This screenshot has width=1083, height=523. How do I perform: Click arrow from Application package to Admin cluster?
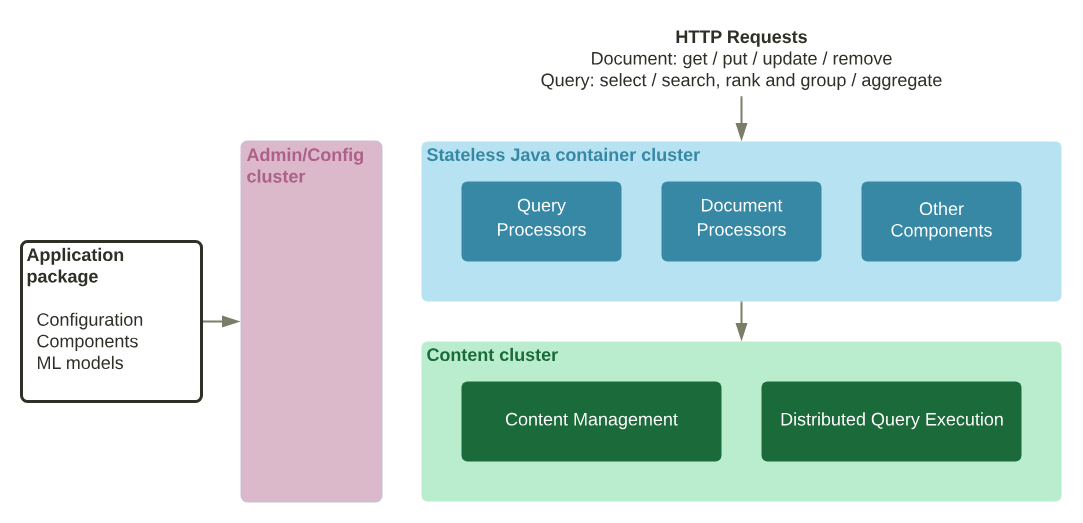click(221, 321)
